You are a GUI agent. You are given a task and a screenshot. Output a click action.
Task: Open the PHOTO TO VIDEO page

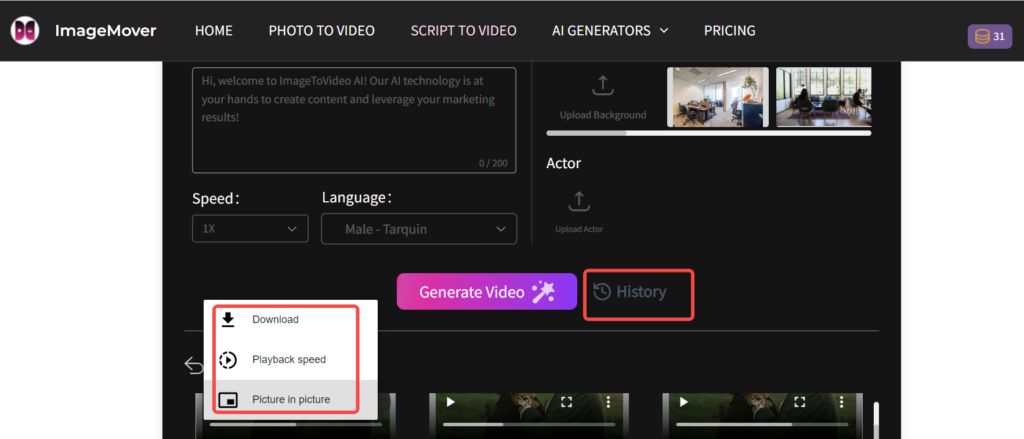321,31
